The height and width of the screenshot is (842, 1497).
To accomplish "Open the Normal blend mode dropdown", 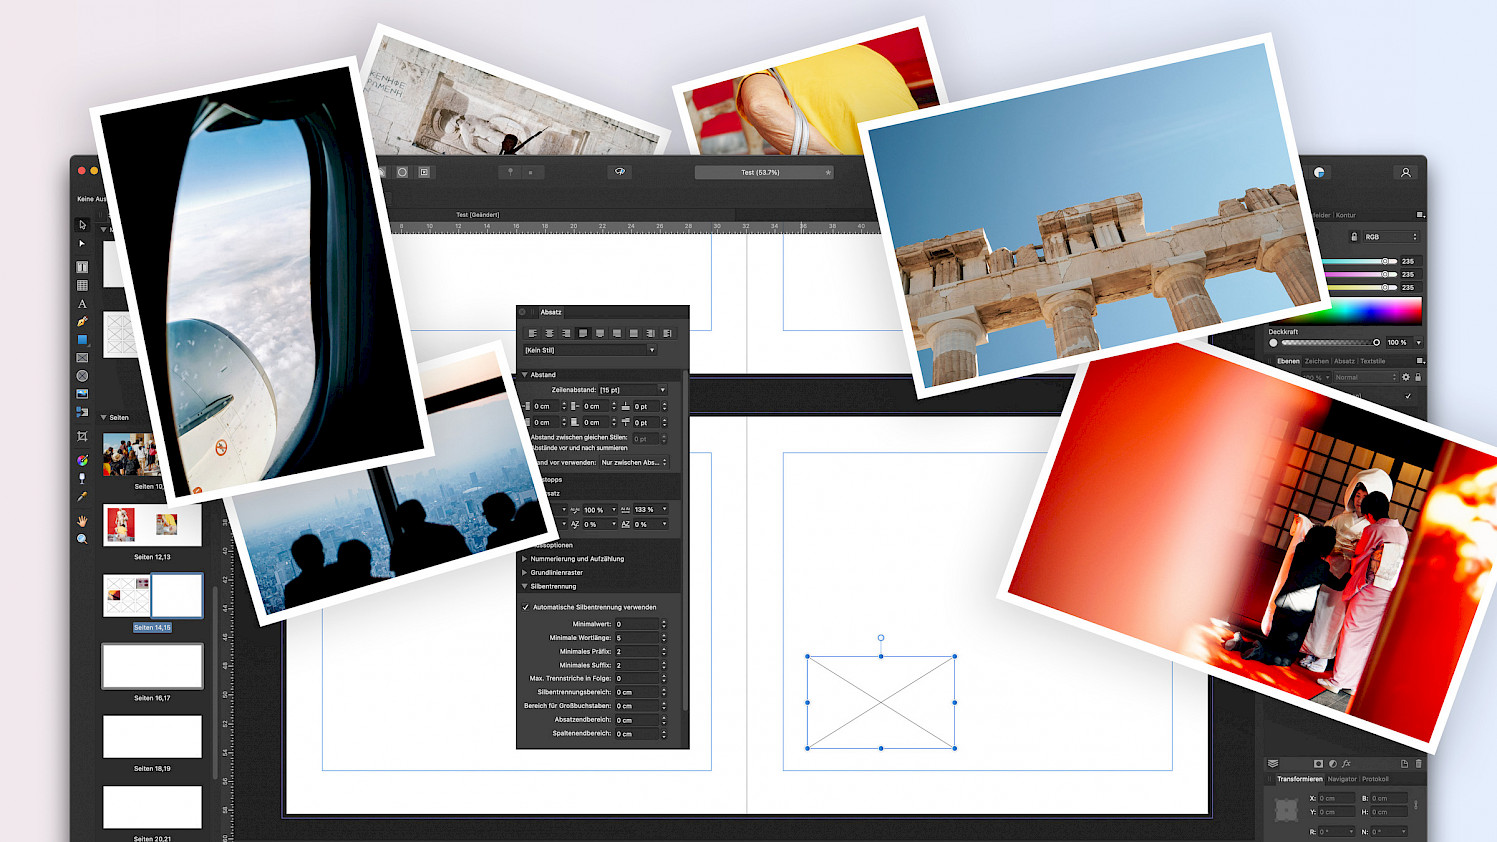I will tap(1365, 377).
